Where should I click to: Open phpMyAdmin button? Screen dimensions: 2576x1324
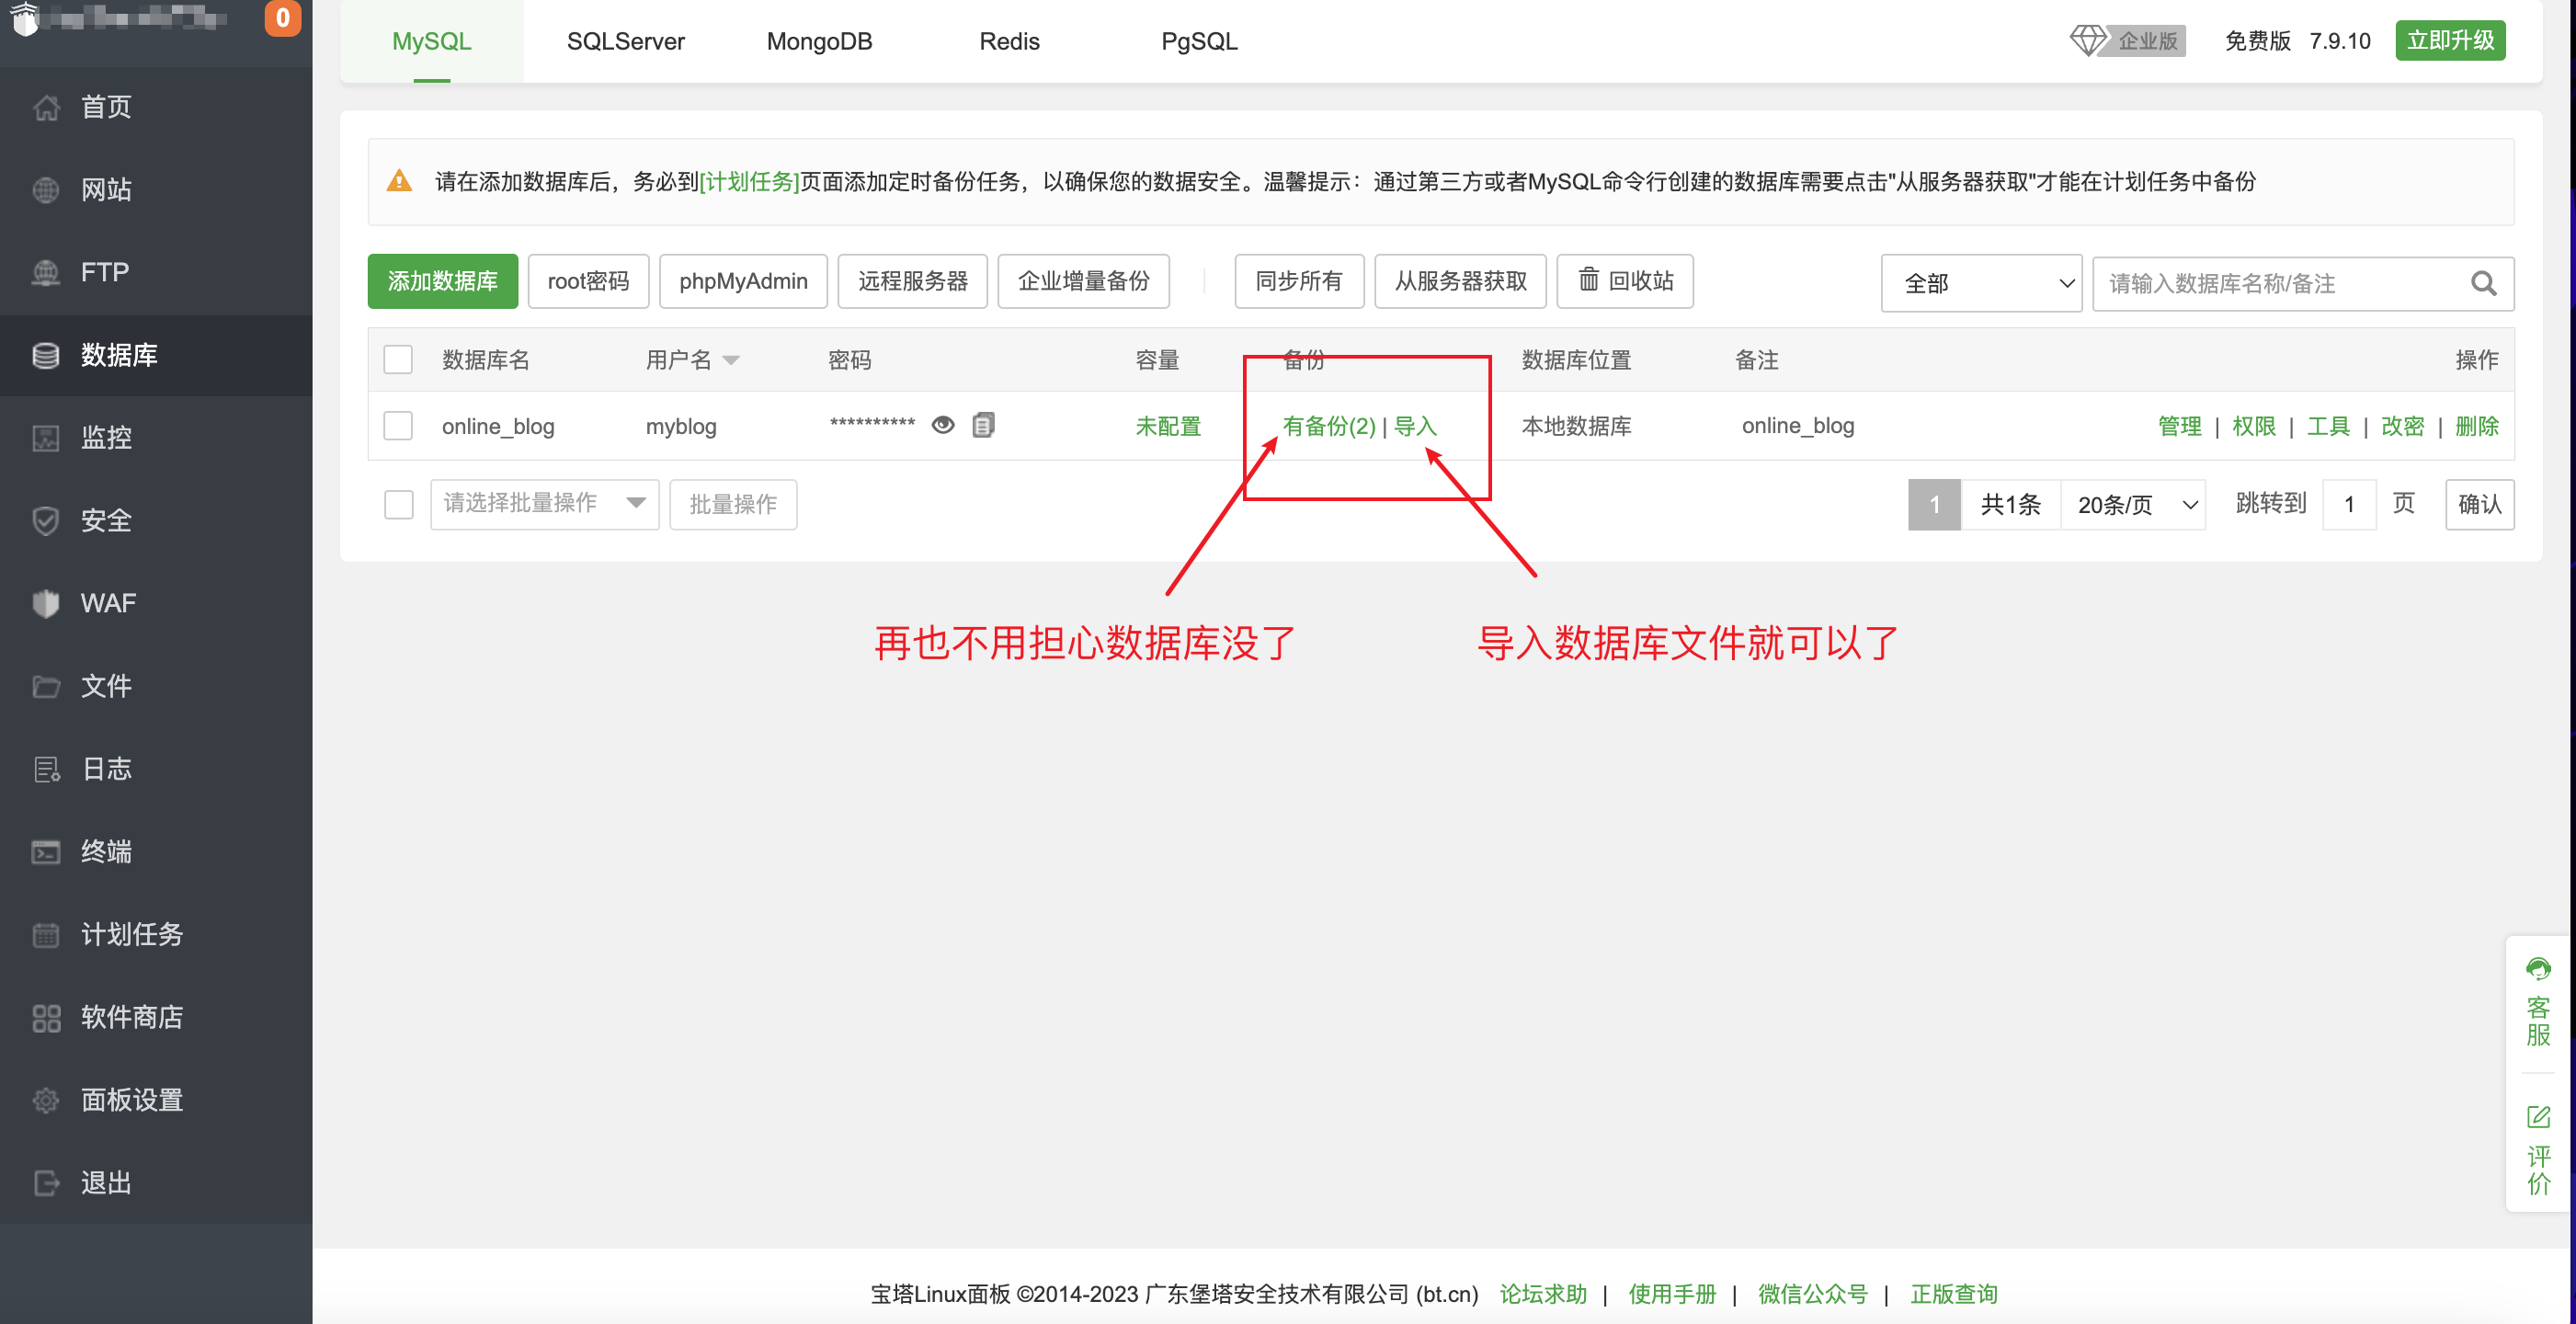coord(744,281)
